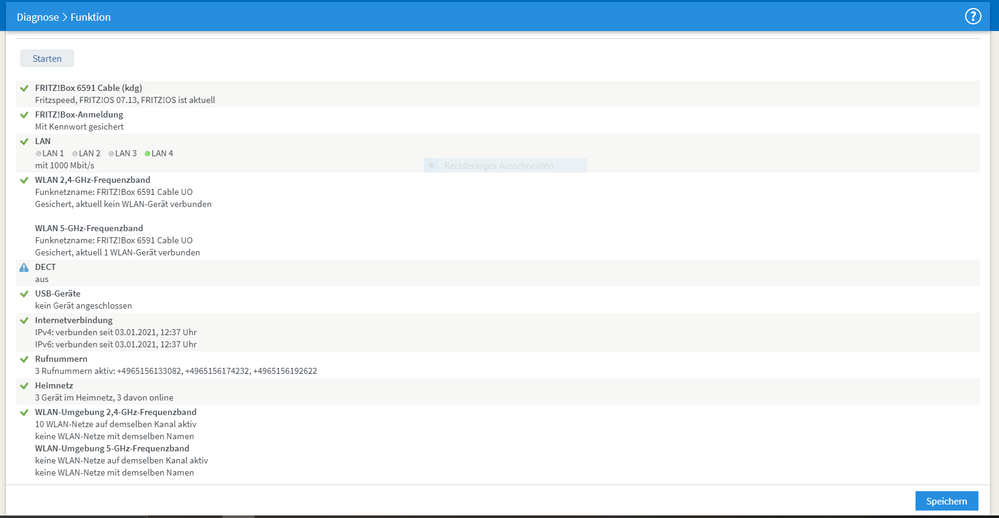Screen dimensions: 999x518
Task: Click Gesichert, aktuell 1 WLAN-Gerät verbunden
Action: pos(117,253)
